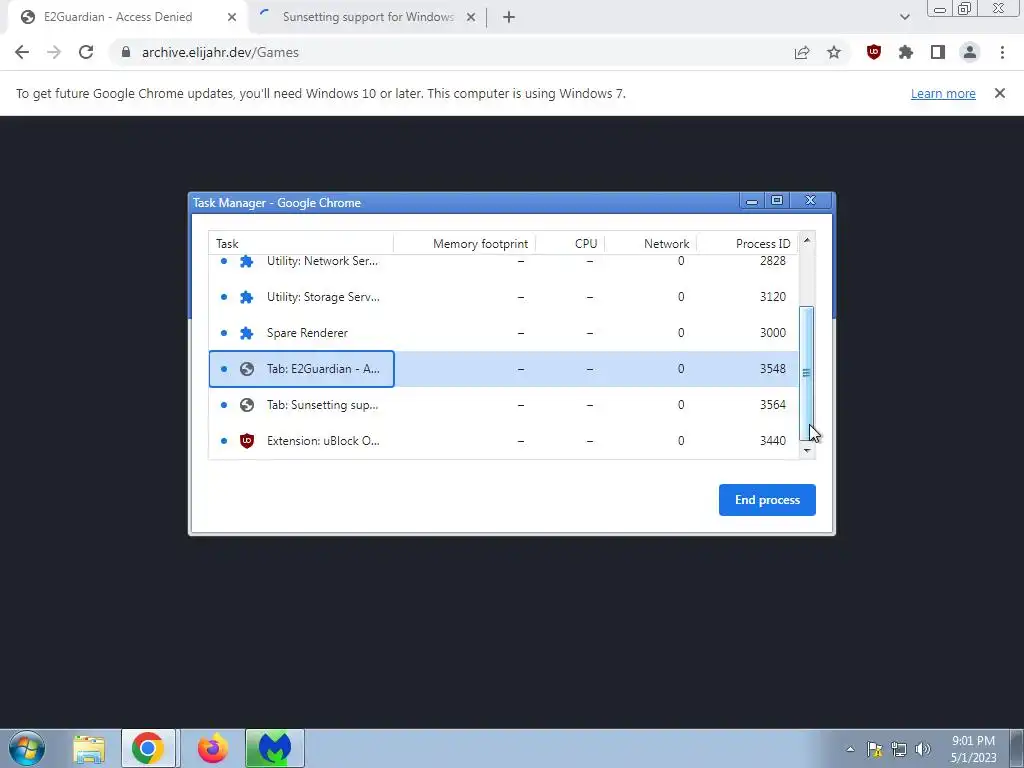The image size is (1024, 768).
Task: Click the globe icon of Sunsetting task row
Action: (x=246, y=405)
